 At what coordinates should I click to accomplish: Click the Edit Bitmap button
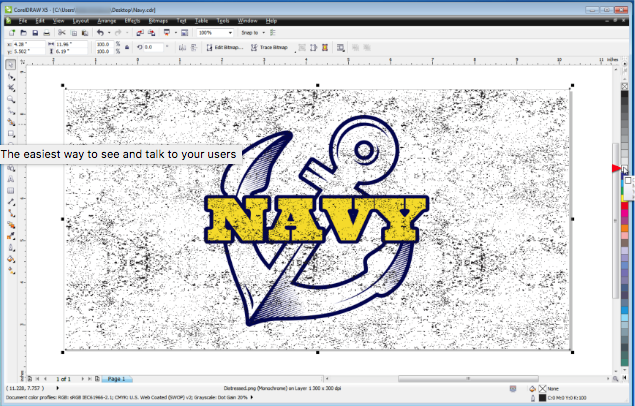click(225, 47)
